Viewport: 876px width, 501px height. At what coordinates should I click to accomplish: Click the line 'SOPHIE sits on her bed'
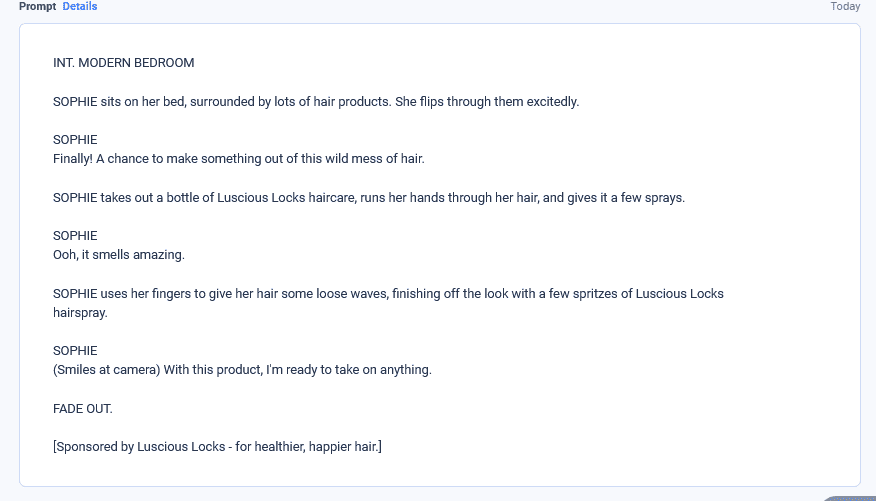[316, 102]
